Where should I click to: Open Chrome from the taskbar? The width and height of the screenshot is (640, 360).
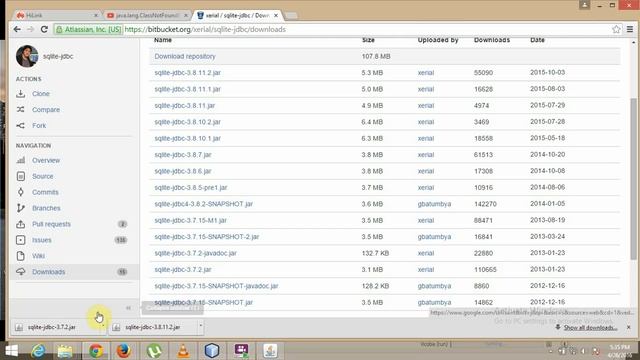click(96, 351)
